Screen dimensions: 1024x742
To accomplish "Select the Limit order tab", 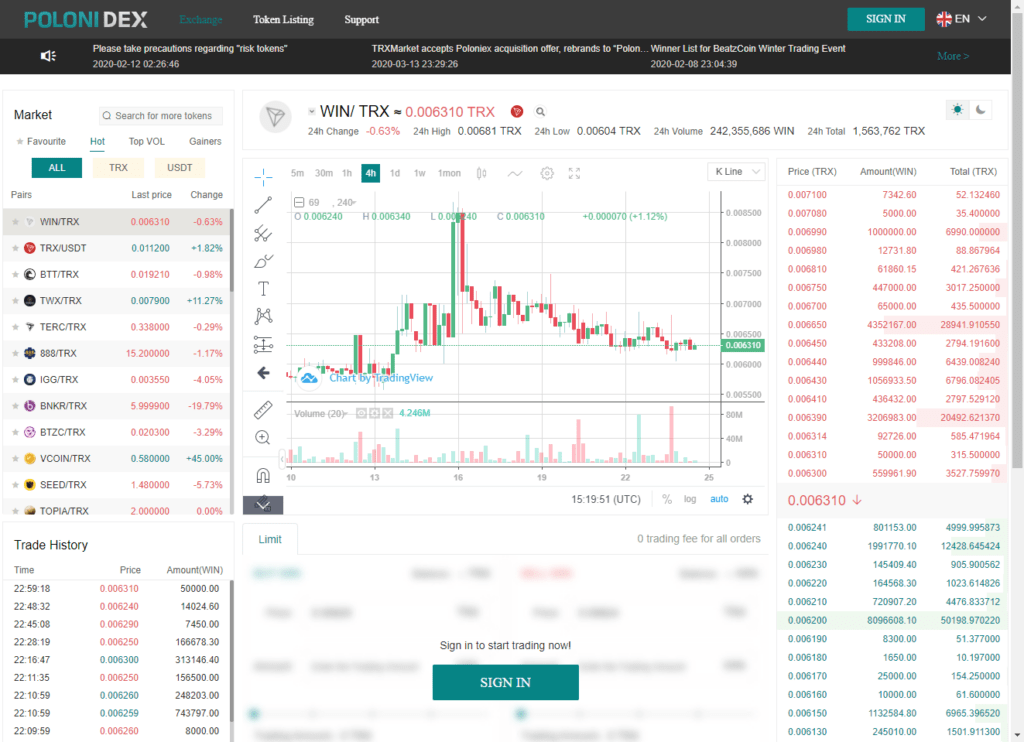I will tap(270, 540).
